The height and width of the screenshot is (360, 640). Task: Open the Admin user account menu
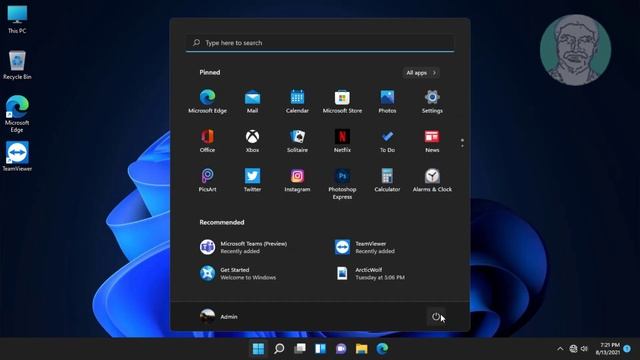(x=219, y=316)
